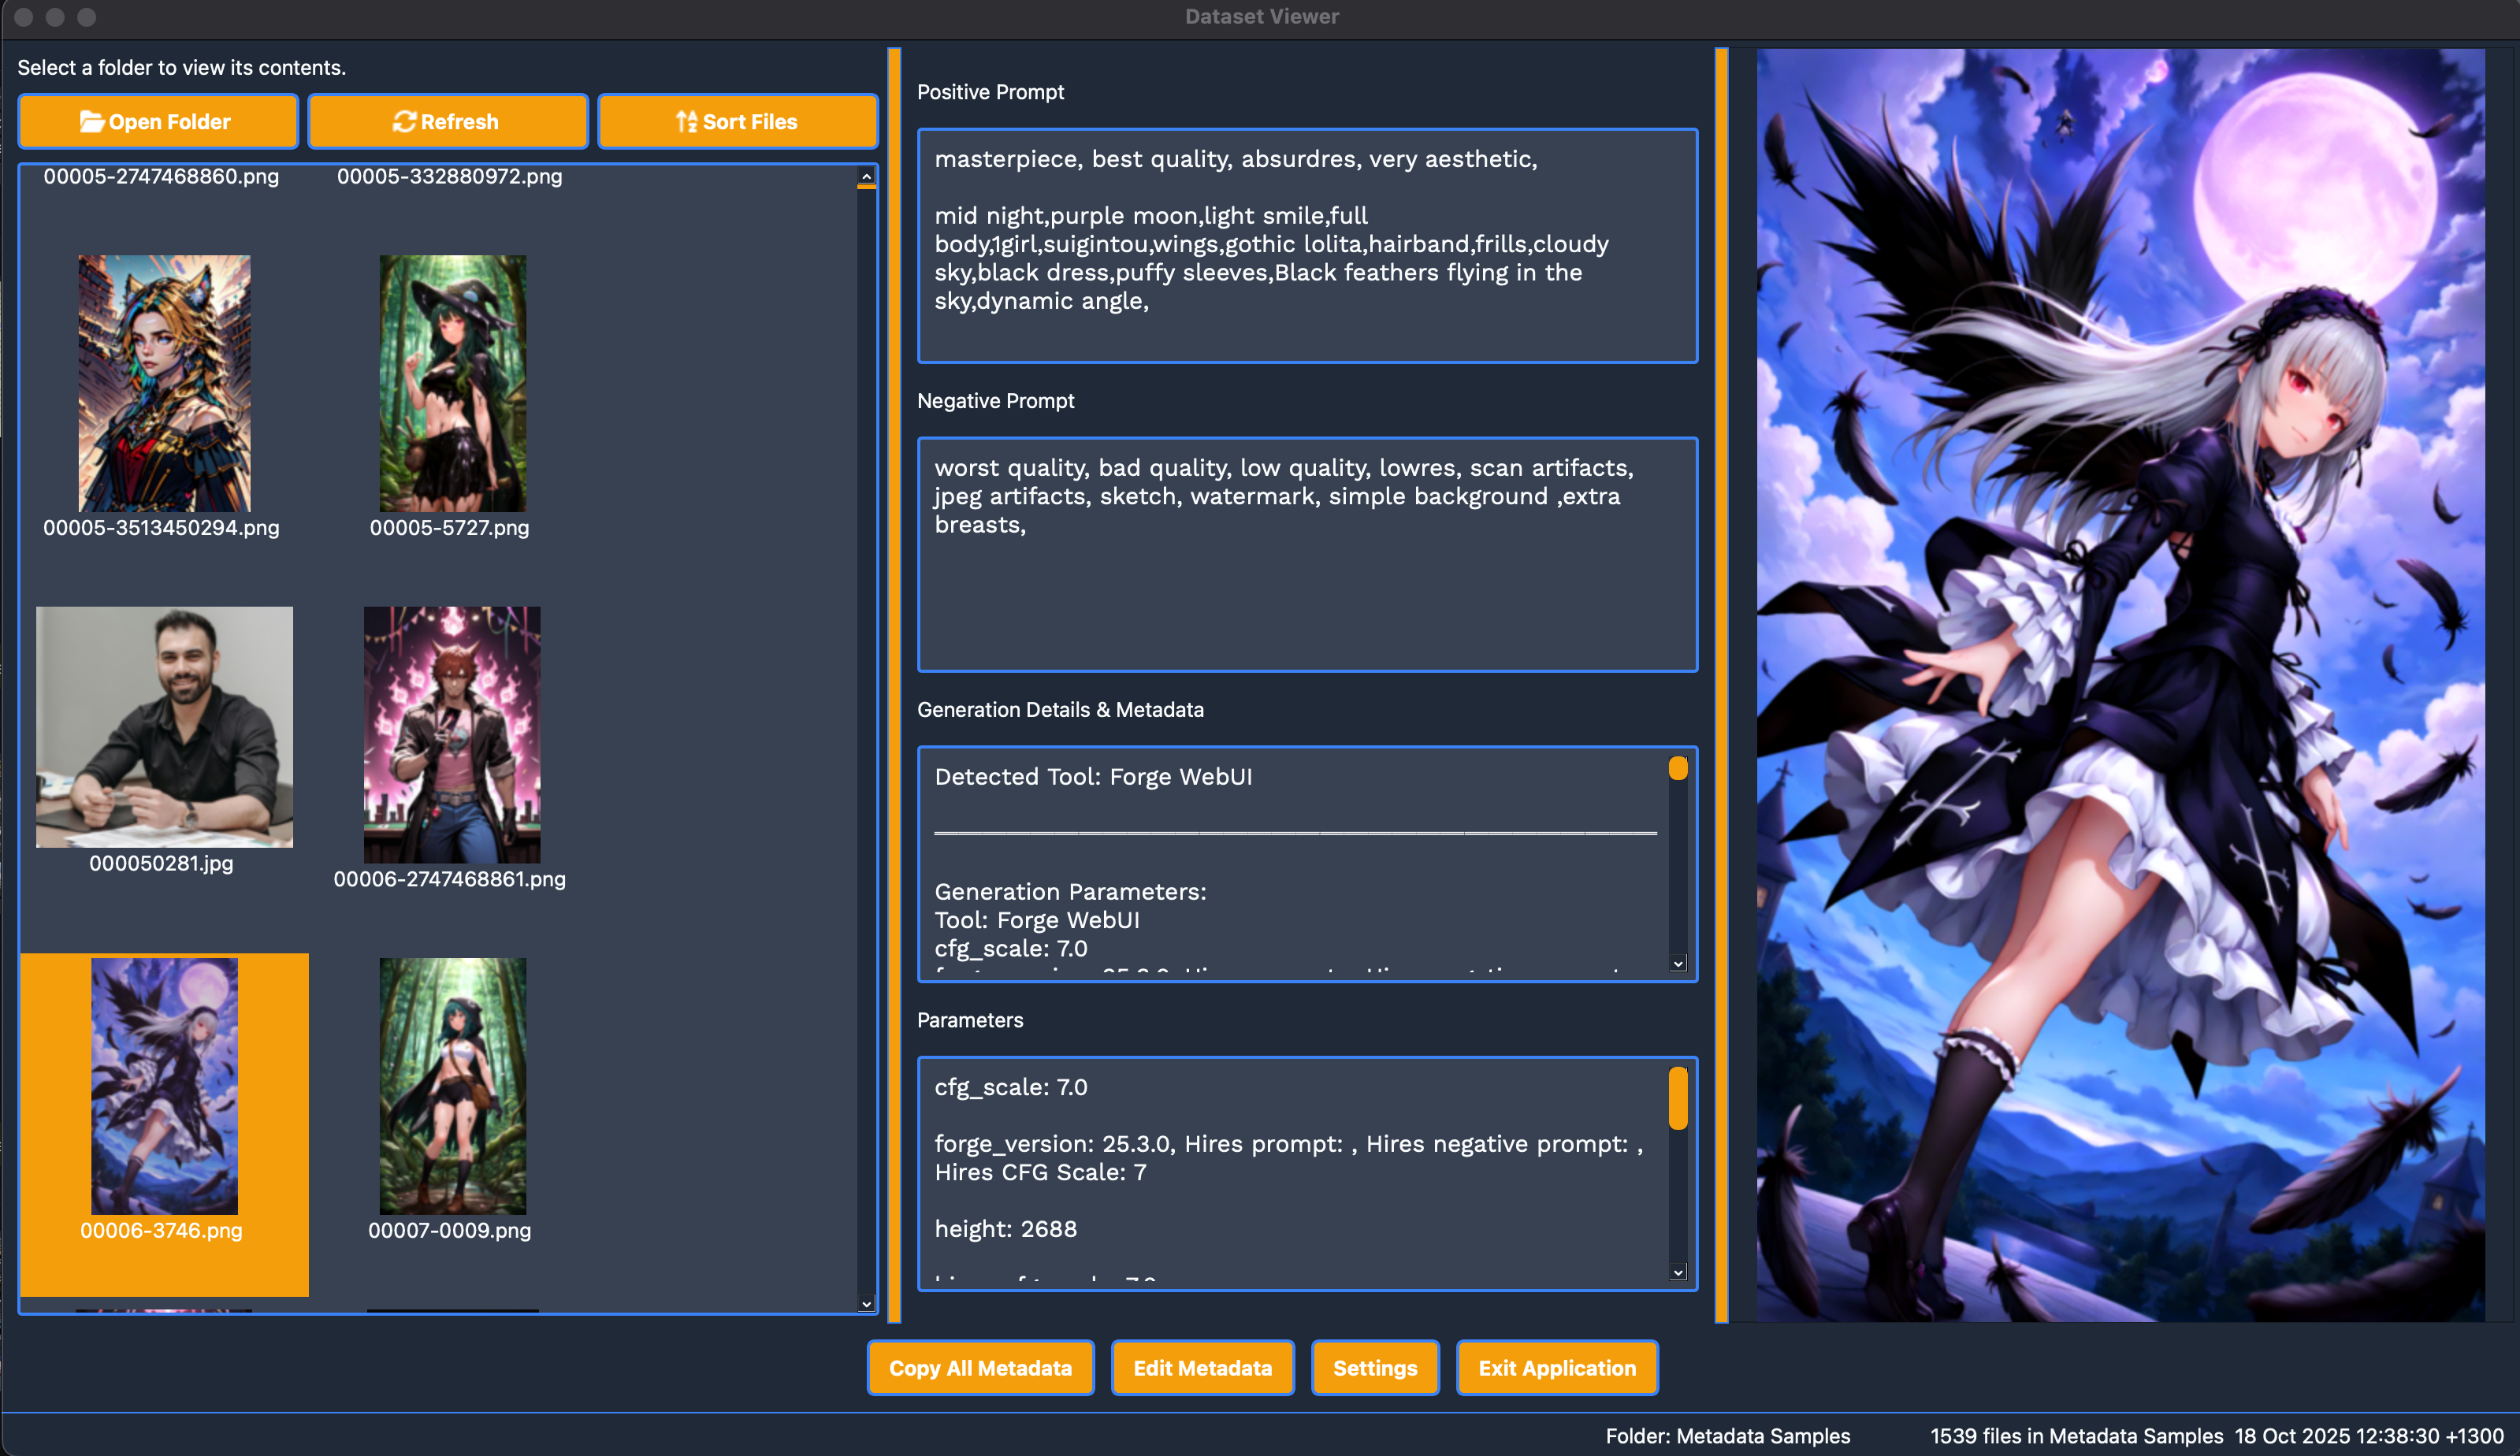The image size is (2520, 1456).
Task: Click the highlighted 00006-3746.png thumbnail
Action: 164,1086
